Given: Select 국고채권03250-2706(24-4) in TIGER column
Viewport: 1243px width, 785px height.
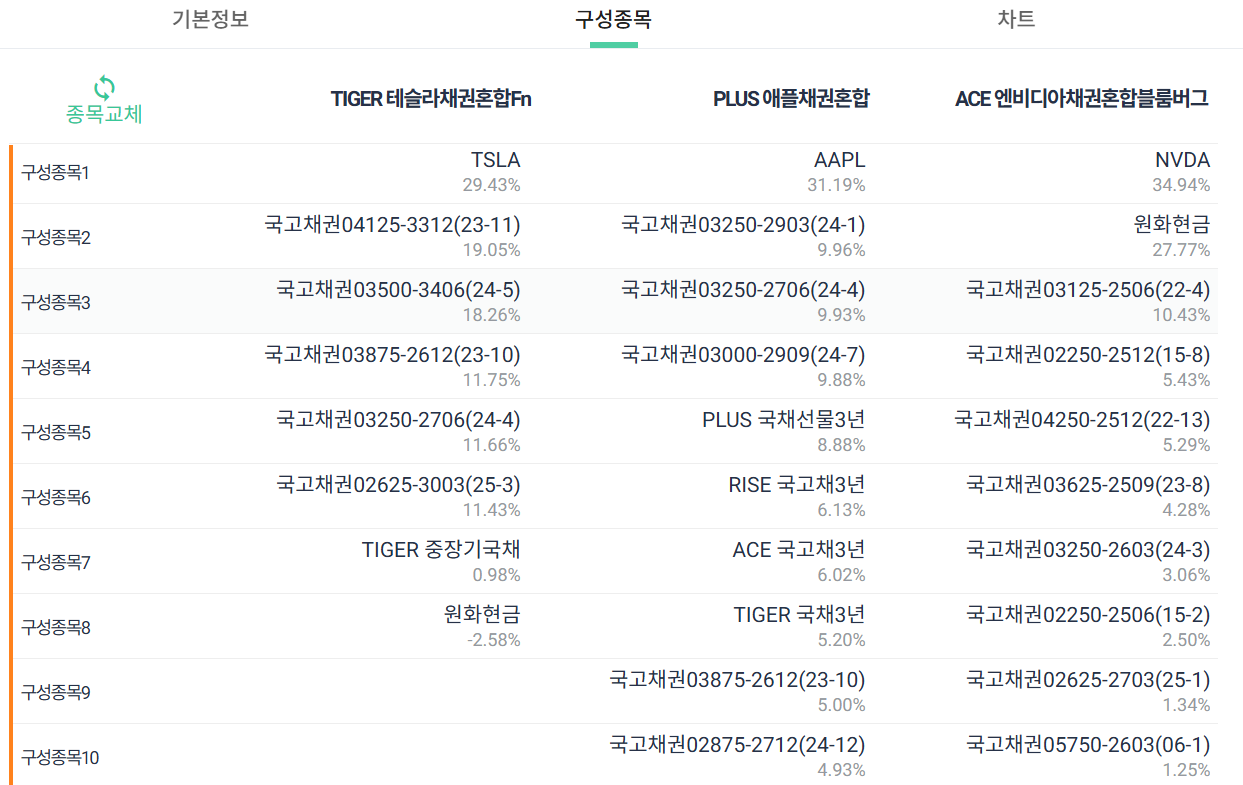Looking at the screenshot, I should [x=398, y=420].
